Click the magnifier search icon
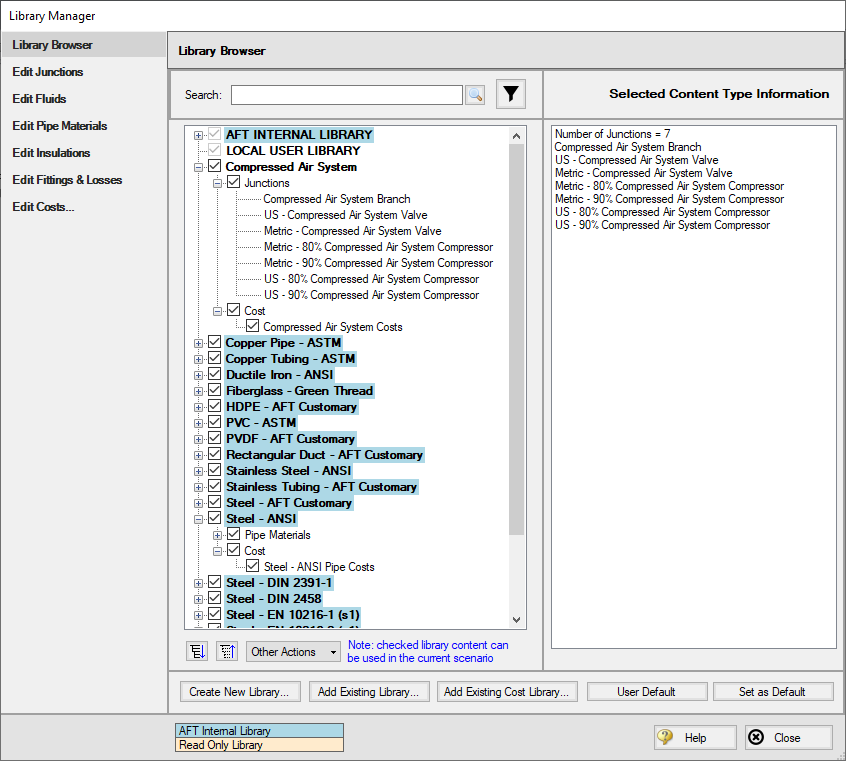846x761 pixels. pyautogui.click(x=475, y=95)
